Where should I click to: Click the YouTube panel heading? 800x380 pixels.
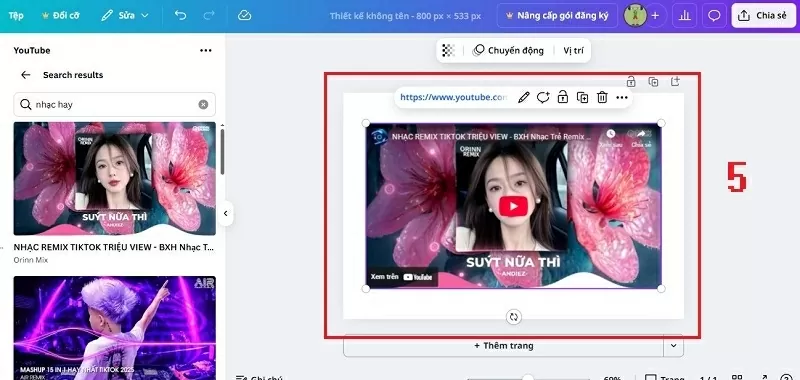[x=32, y=50]
